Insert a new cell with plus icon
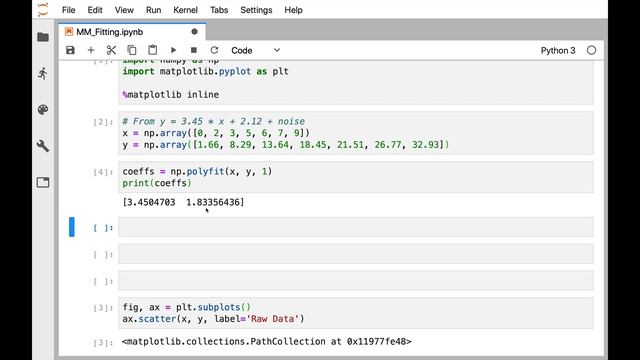The width and height of the screenshot is (640, 360). point(91,50)
